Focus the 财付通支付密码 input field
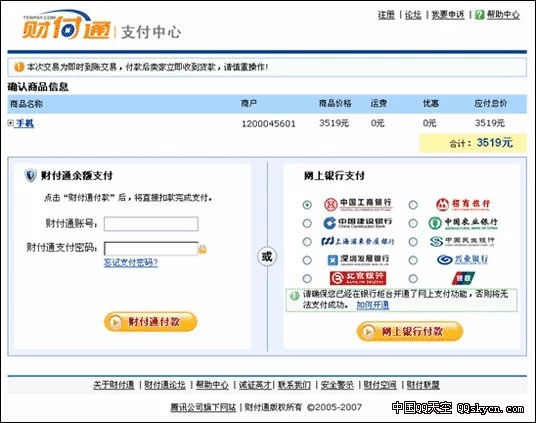The height and width of the screenshot is (423, 536). pos(151,249)
